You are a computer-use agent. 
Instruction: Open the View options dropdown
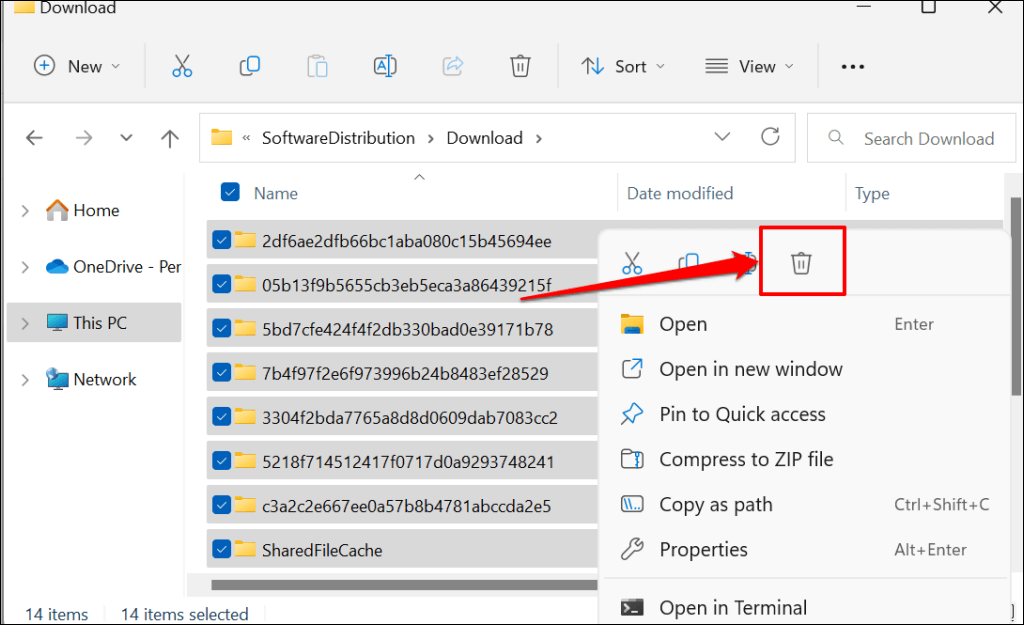[x=749, y=66]
